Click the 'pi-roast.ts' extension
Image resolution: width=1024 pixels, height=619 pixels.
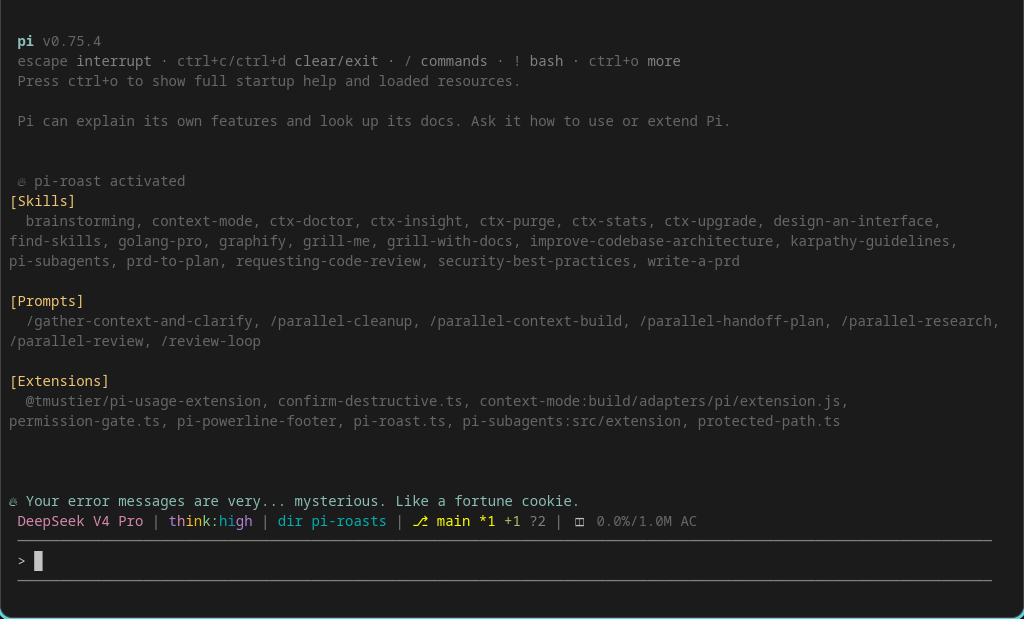pyautogui.click(x=399, y=421)
